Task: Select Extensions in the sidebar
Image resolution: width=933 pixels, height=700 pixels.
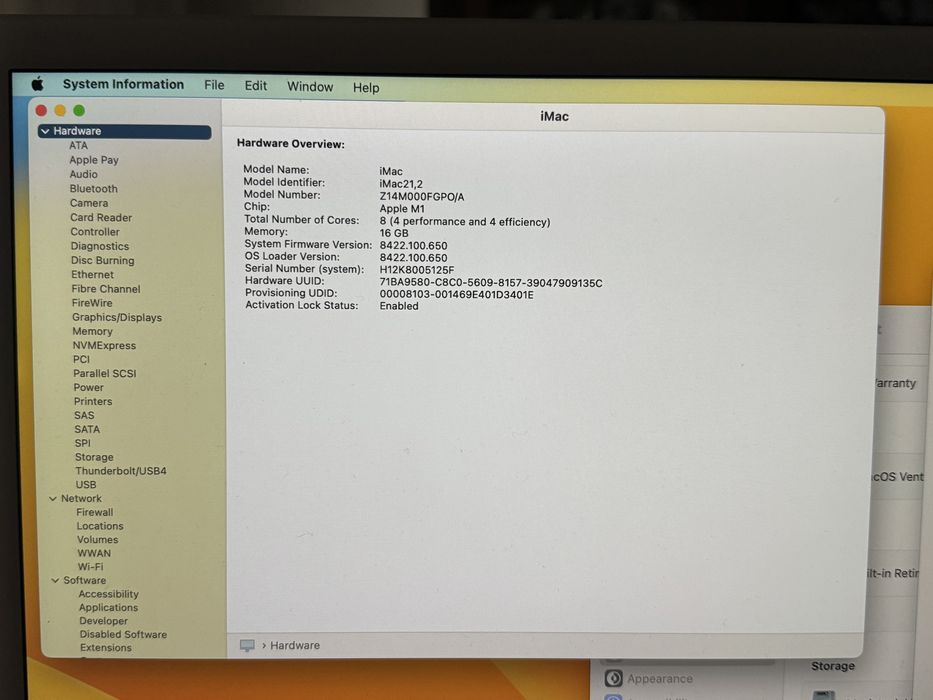Action: click(106, 648)
